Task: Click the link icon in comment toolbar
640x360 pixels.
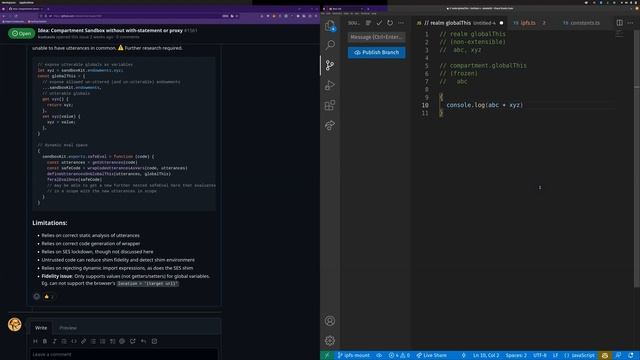Action: click(x=83, y=341)
